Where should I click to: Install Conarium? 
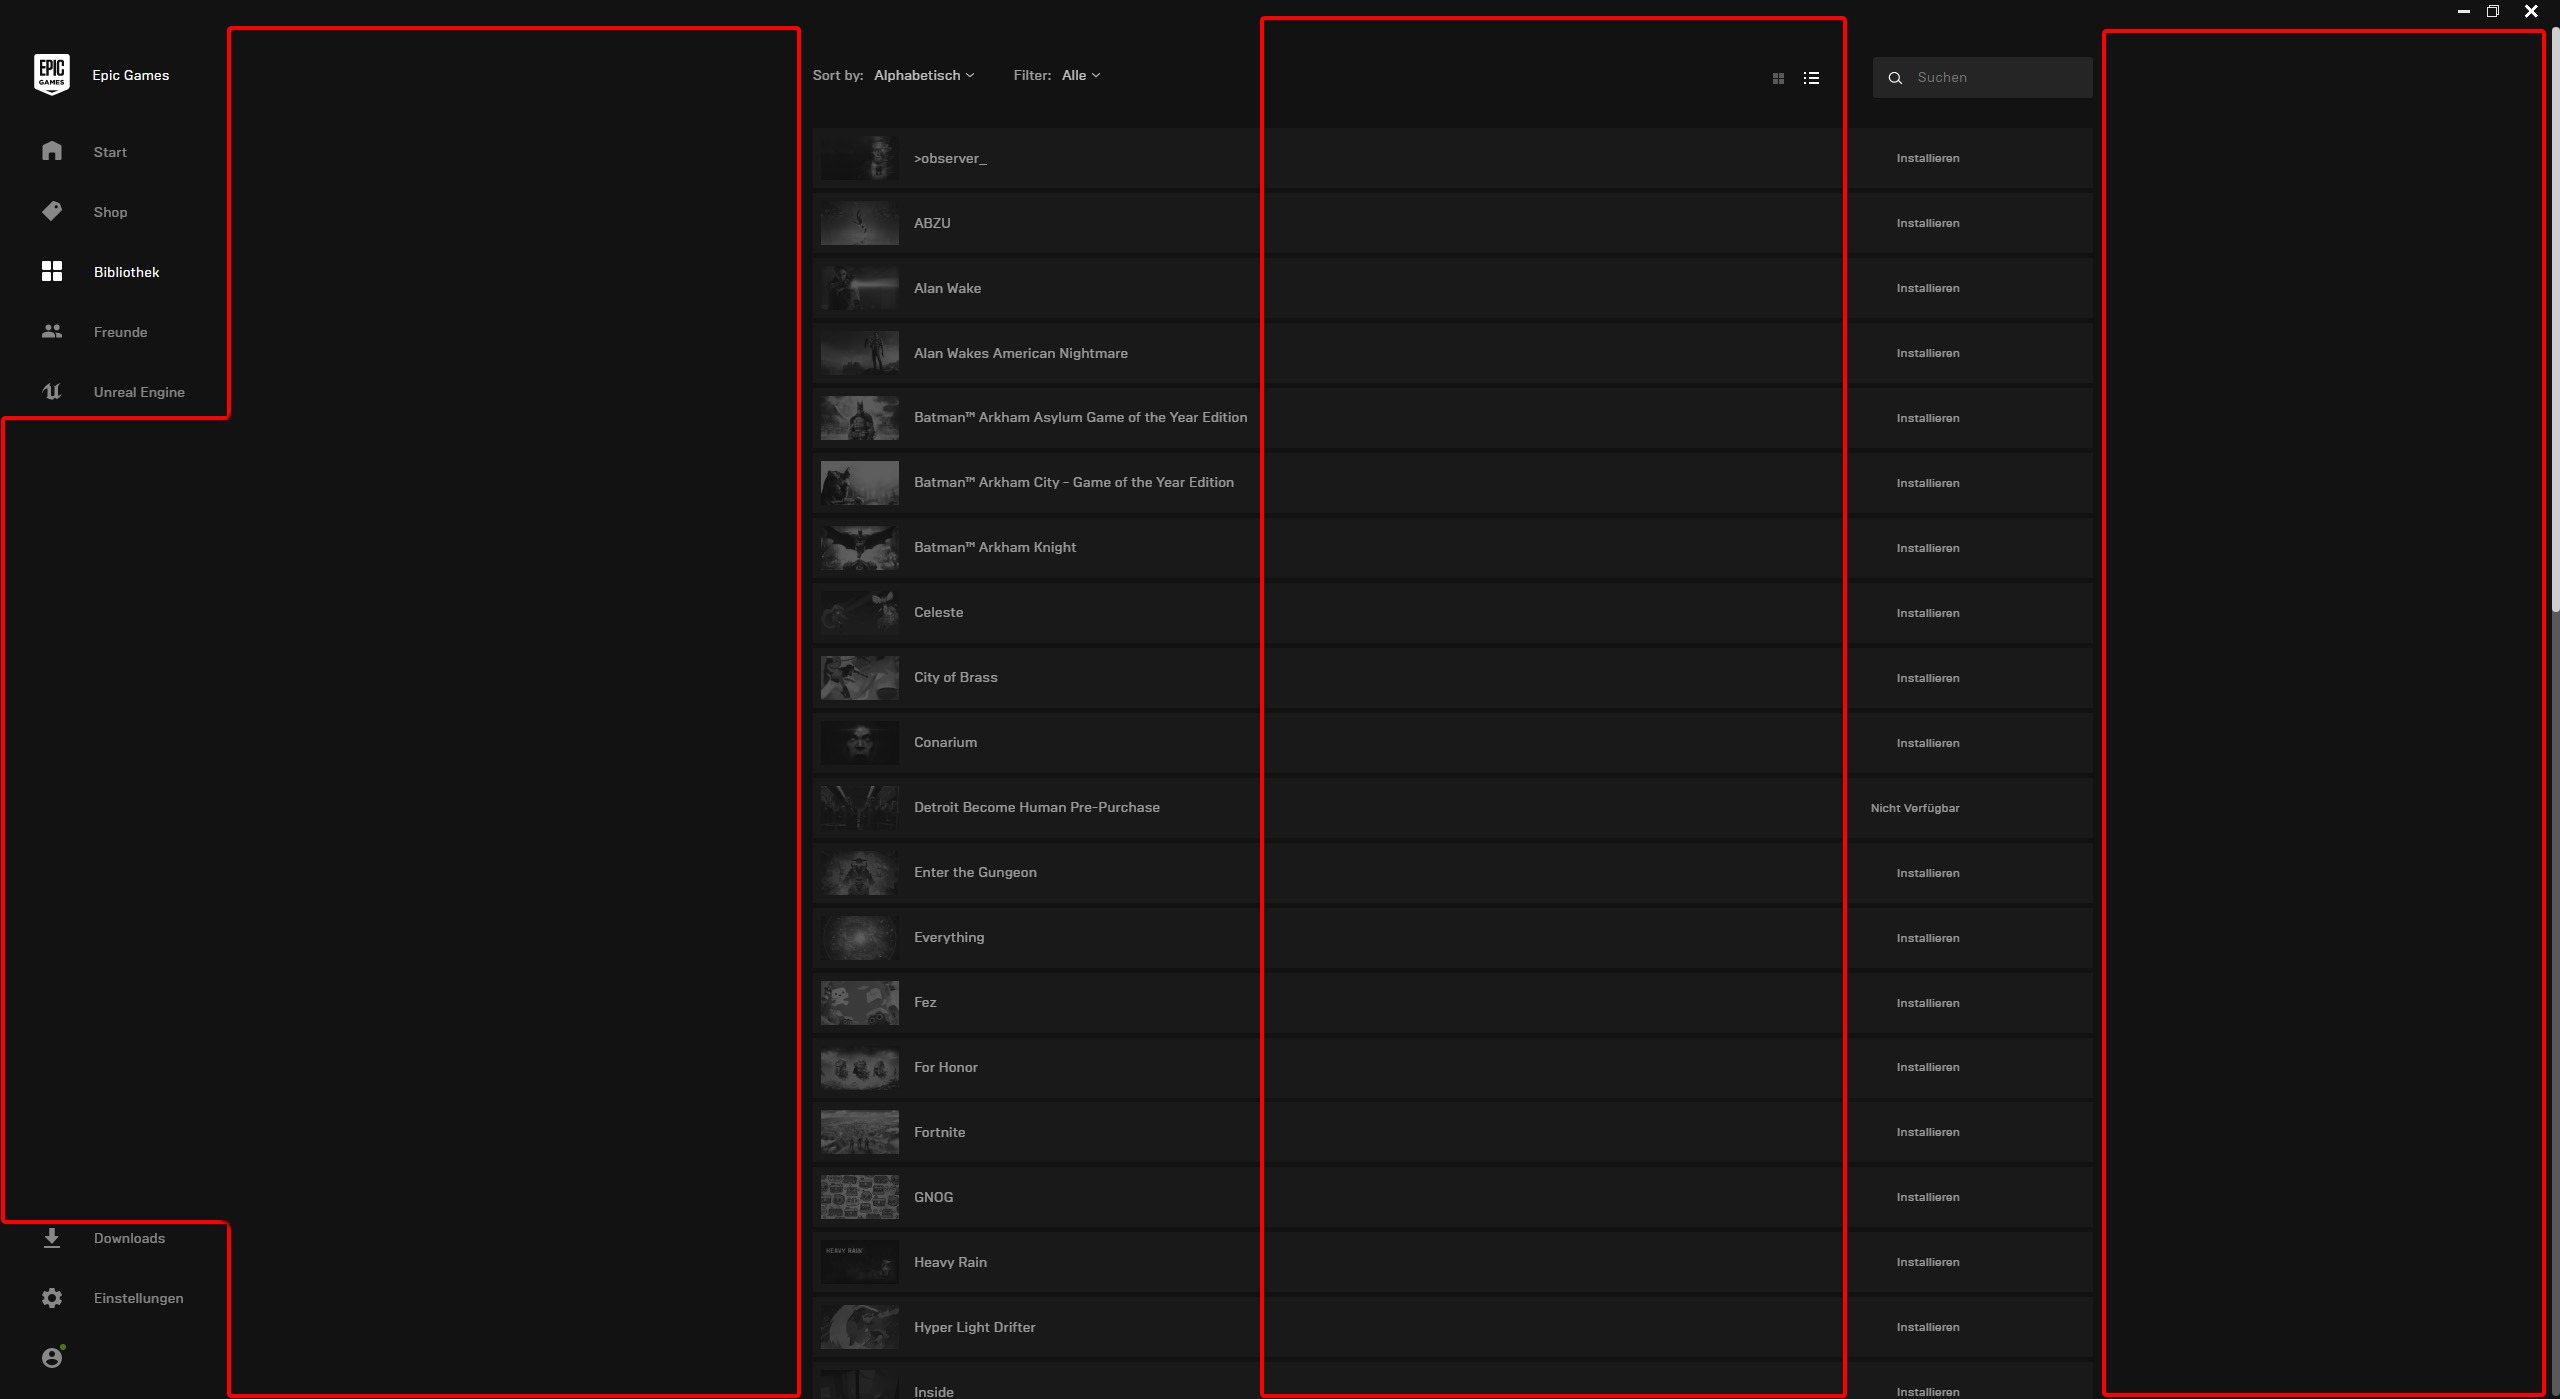1927,743
